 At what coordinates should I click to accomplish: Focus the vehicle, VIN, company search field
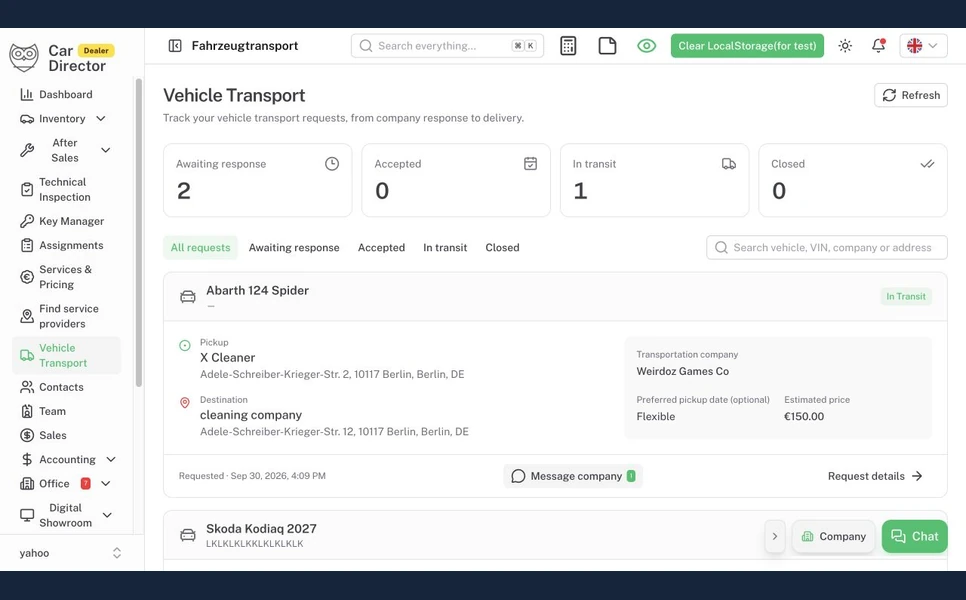pos(827,248)
